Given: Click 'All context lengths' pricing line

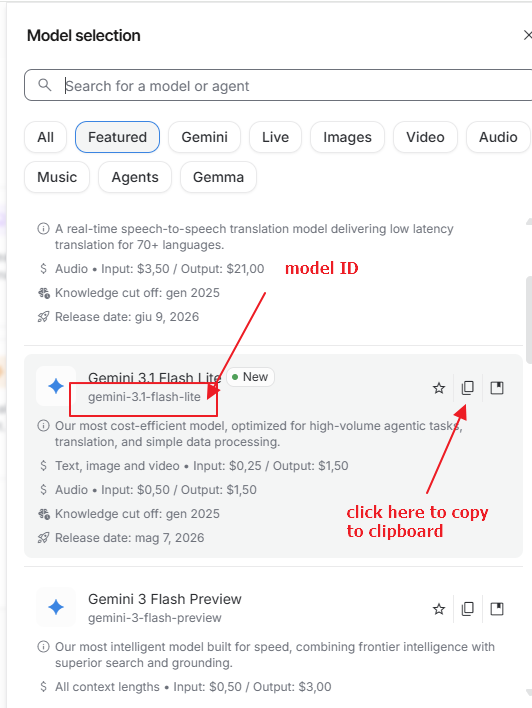Looking at the screenshot, I should click(x=193, y=687).
